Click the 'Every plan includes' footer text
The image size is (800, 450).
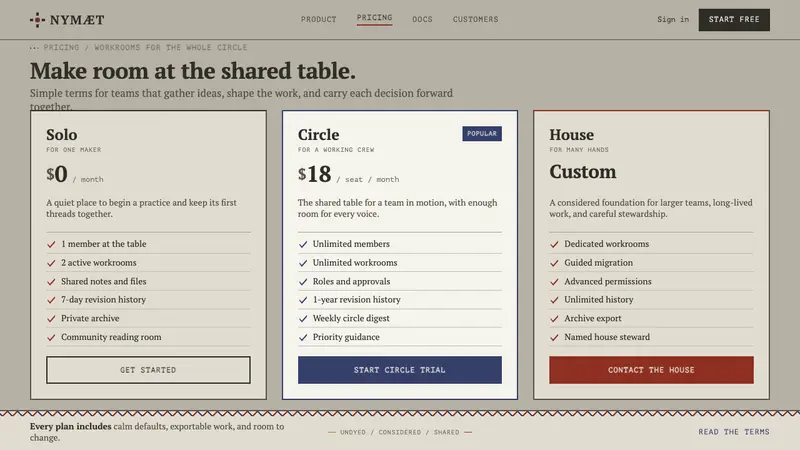[x=70, y=427]
